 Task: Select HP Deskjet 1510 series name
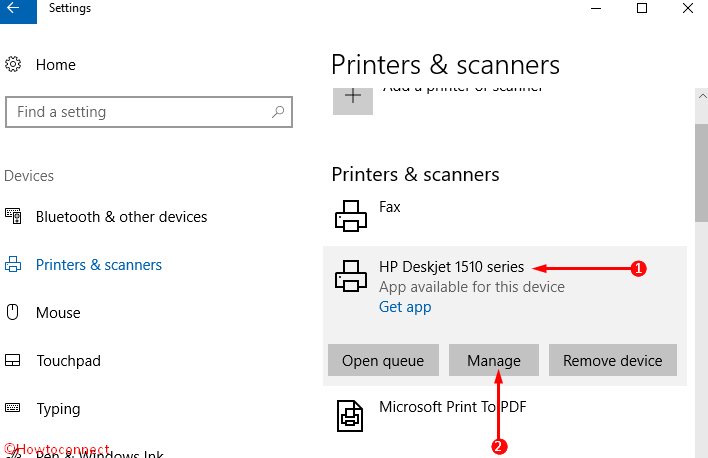(x=452, y=267)
